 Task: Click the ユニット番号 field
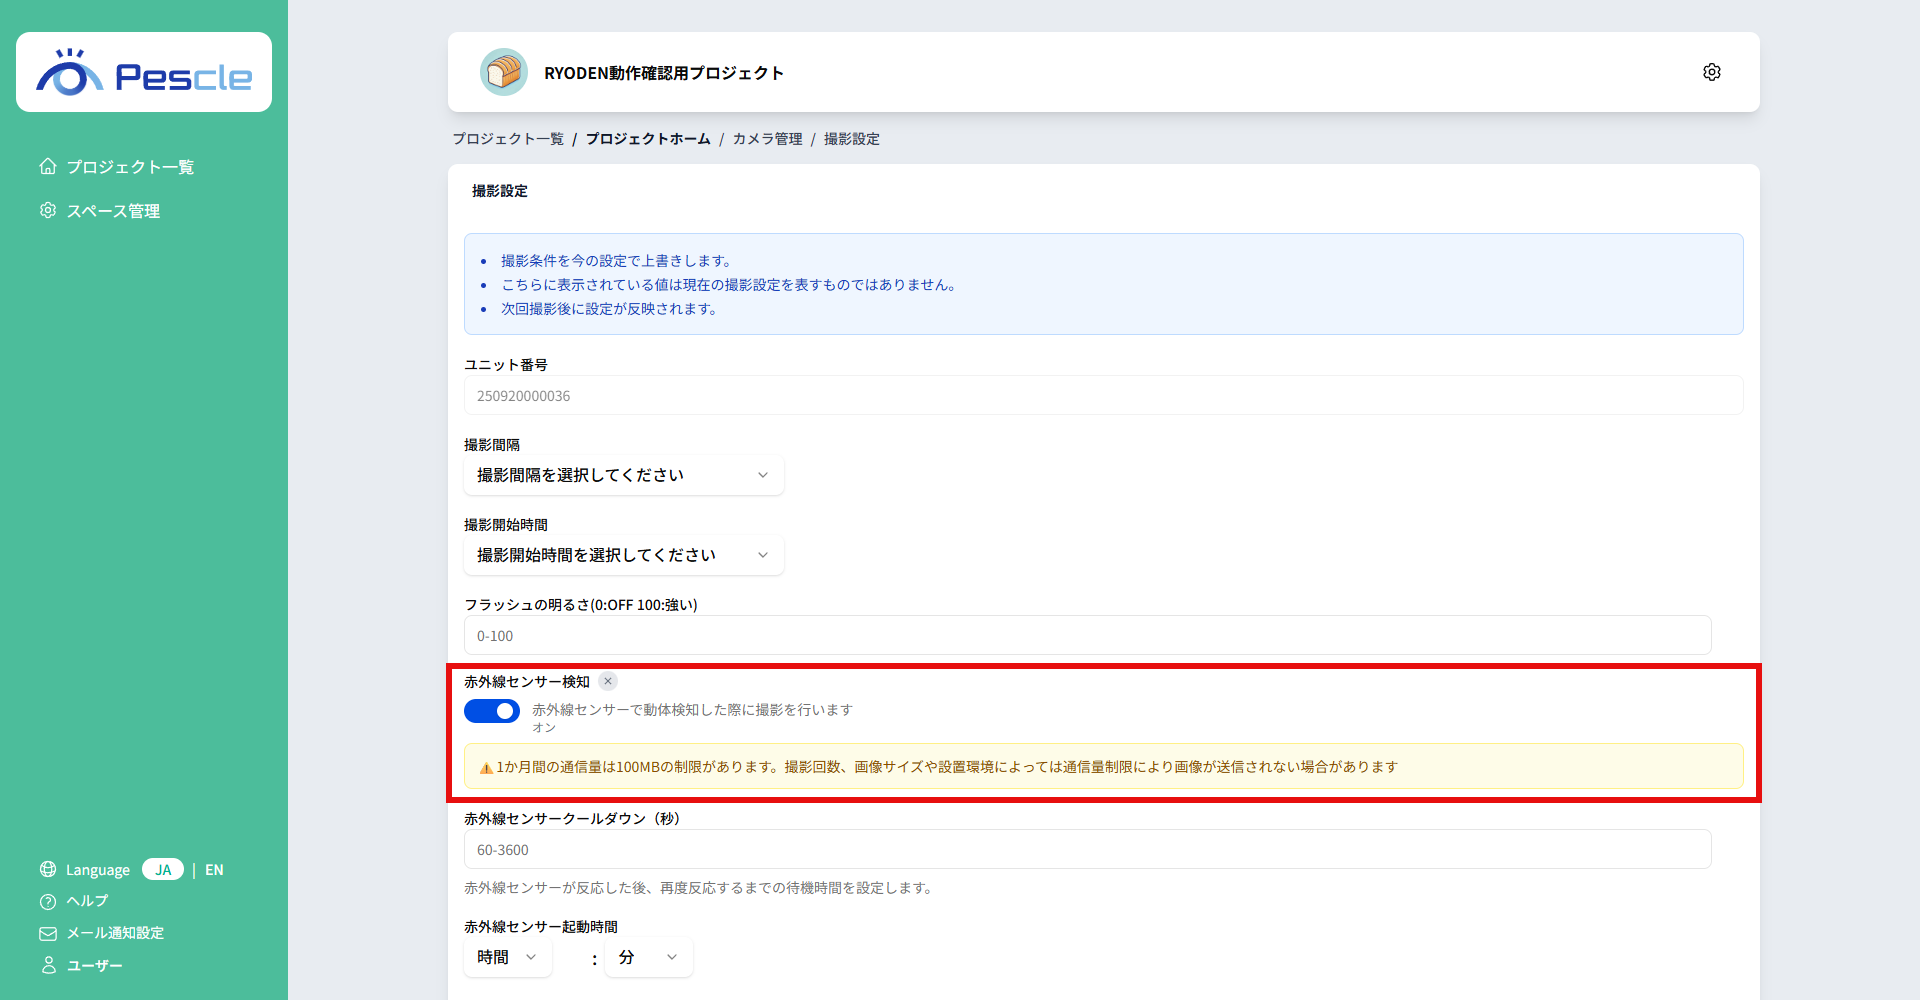pos(1103,395)
